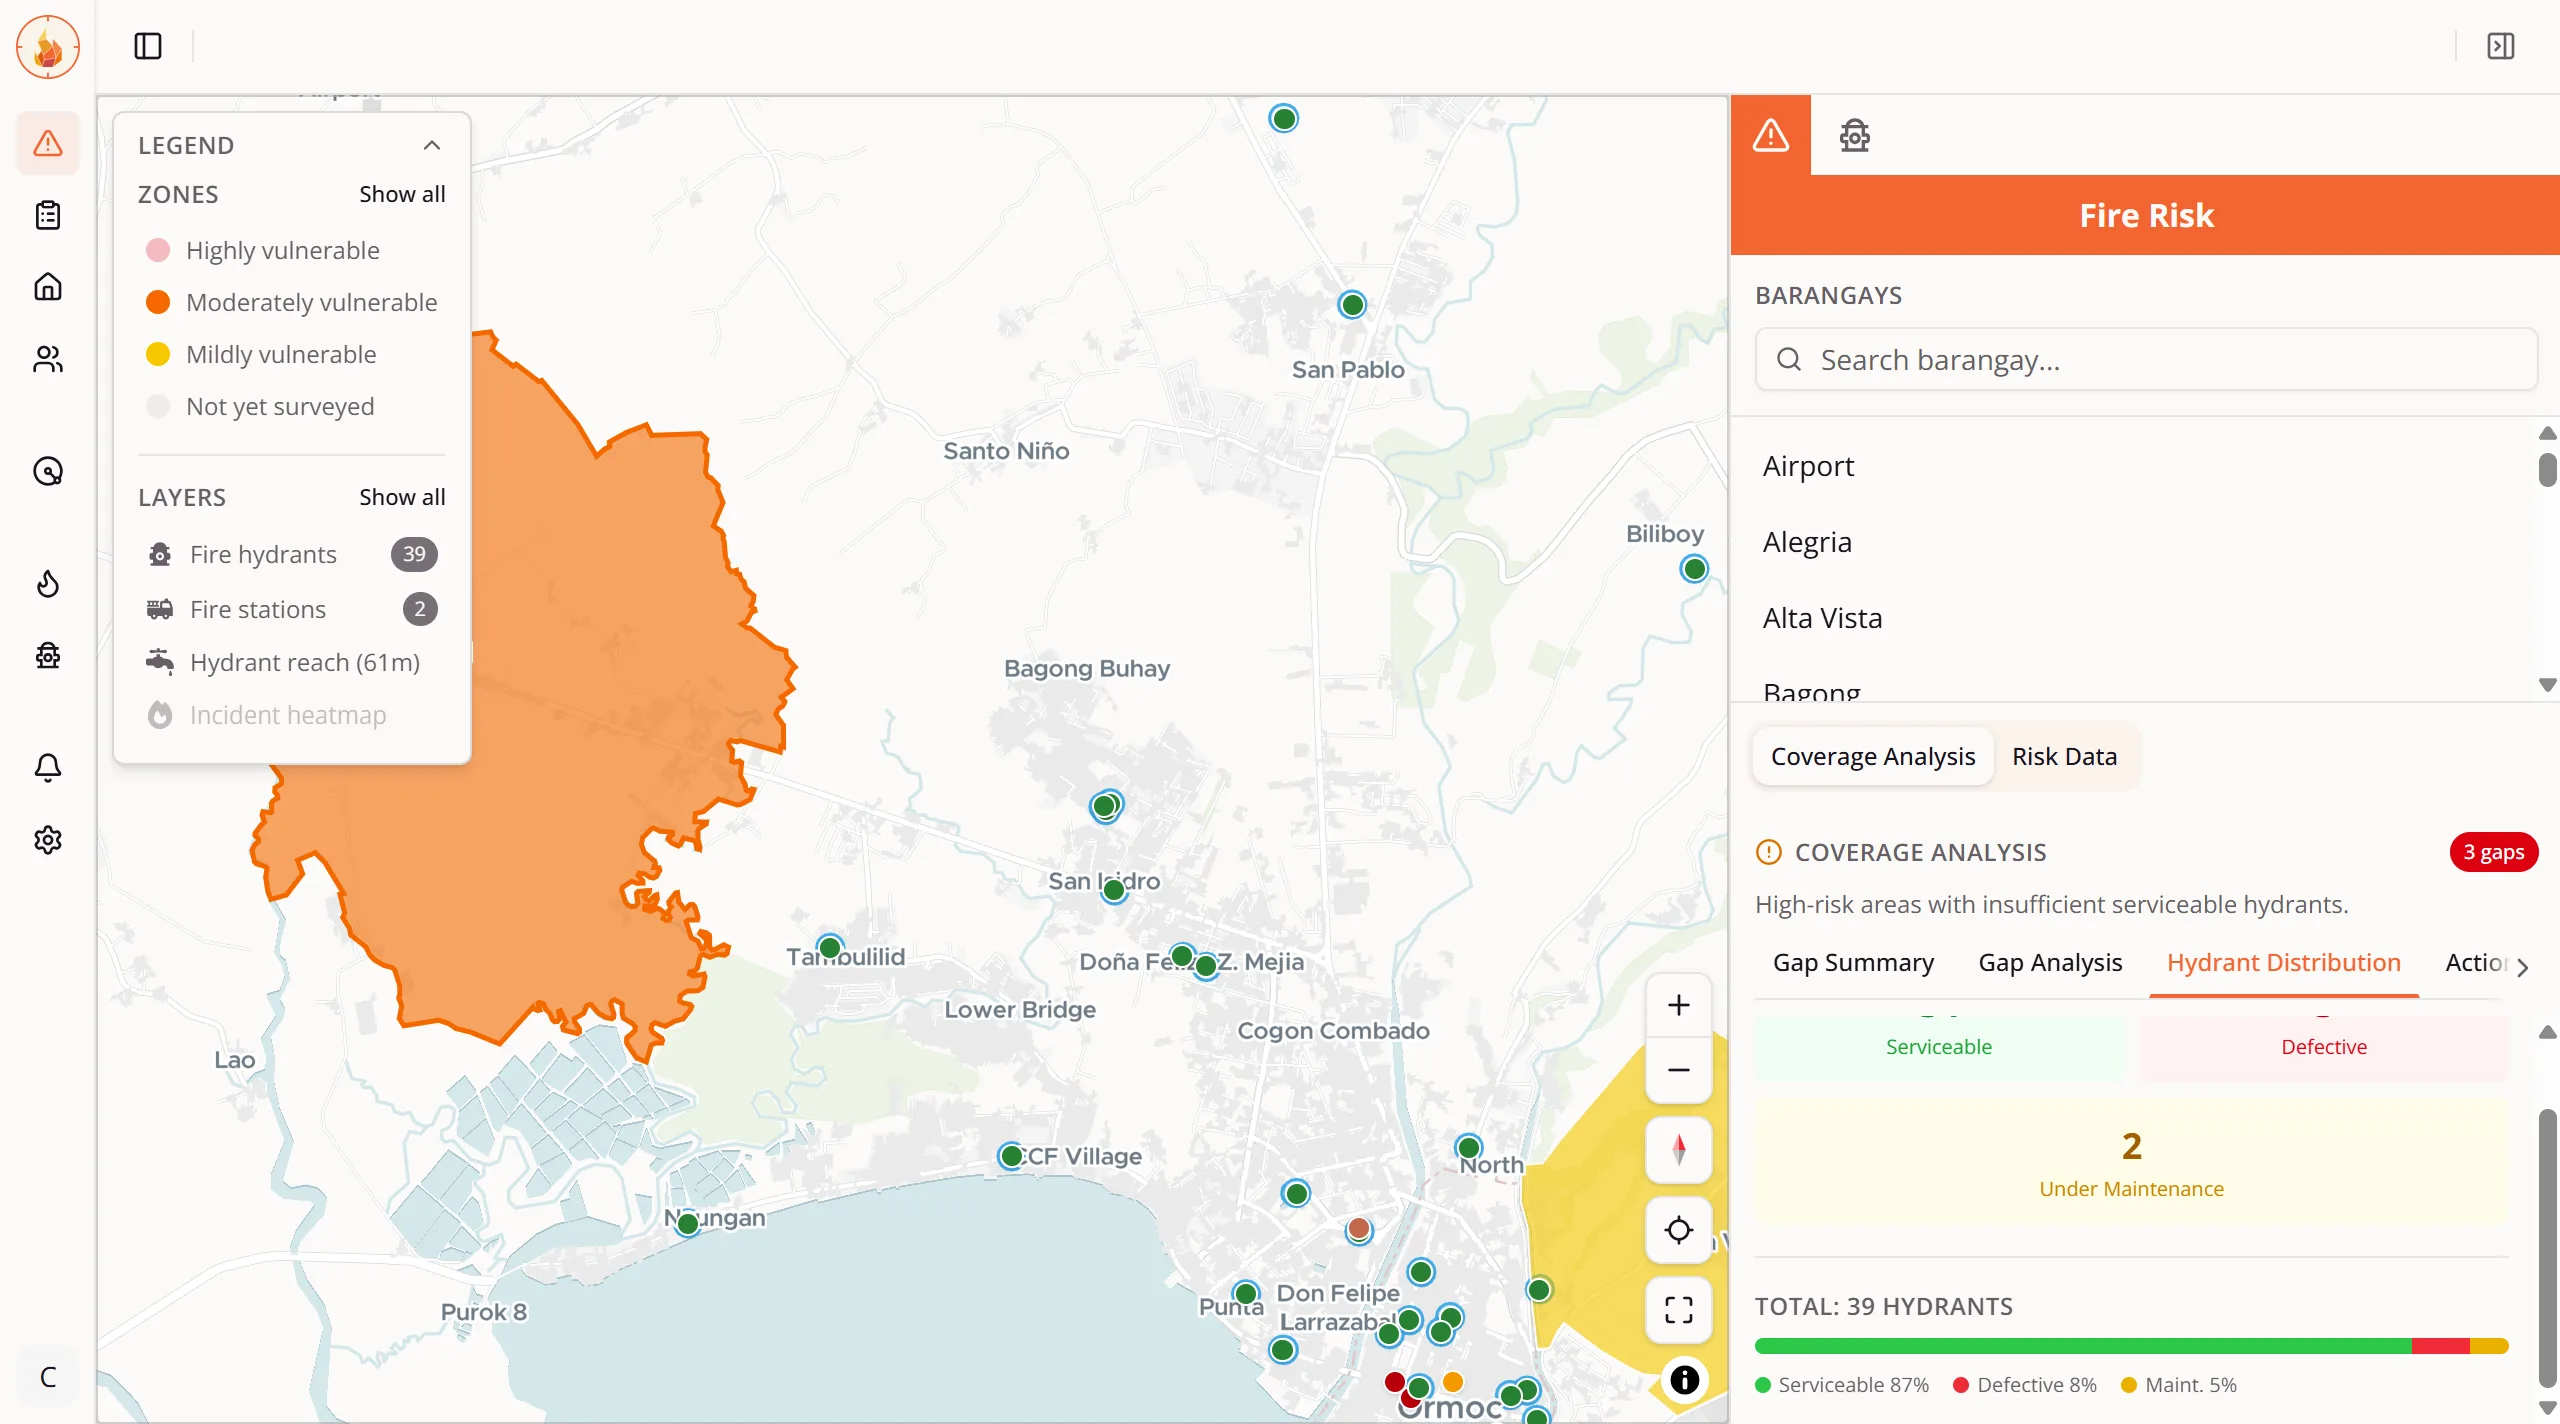Viewport: 2560px width, 1424px height.
Task: Reset map compass orientation
Action: click(1679, 1149)
